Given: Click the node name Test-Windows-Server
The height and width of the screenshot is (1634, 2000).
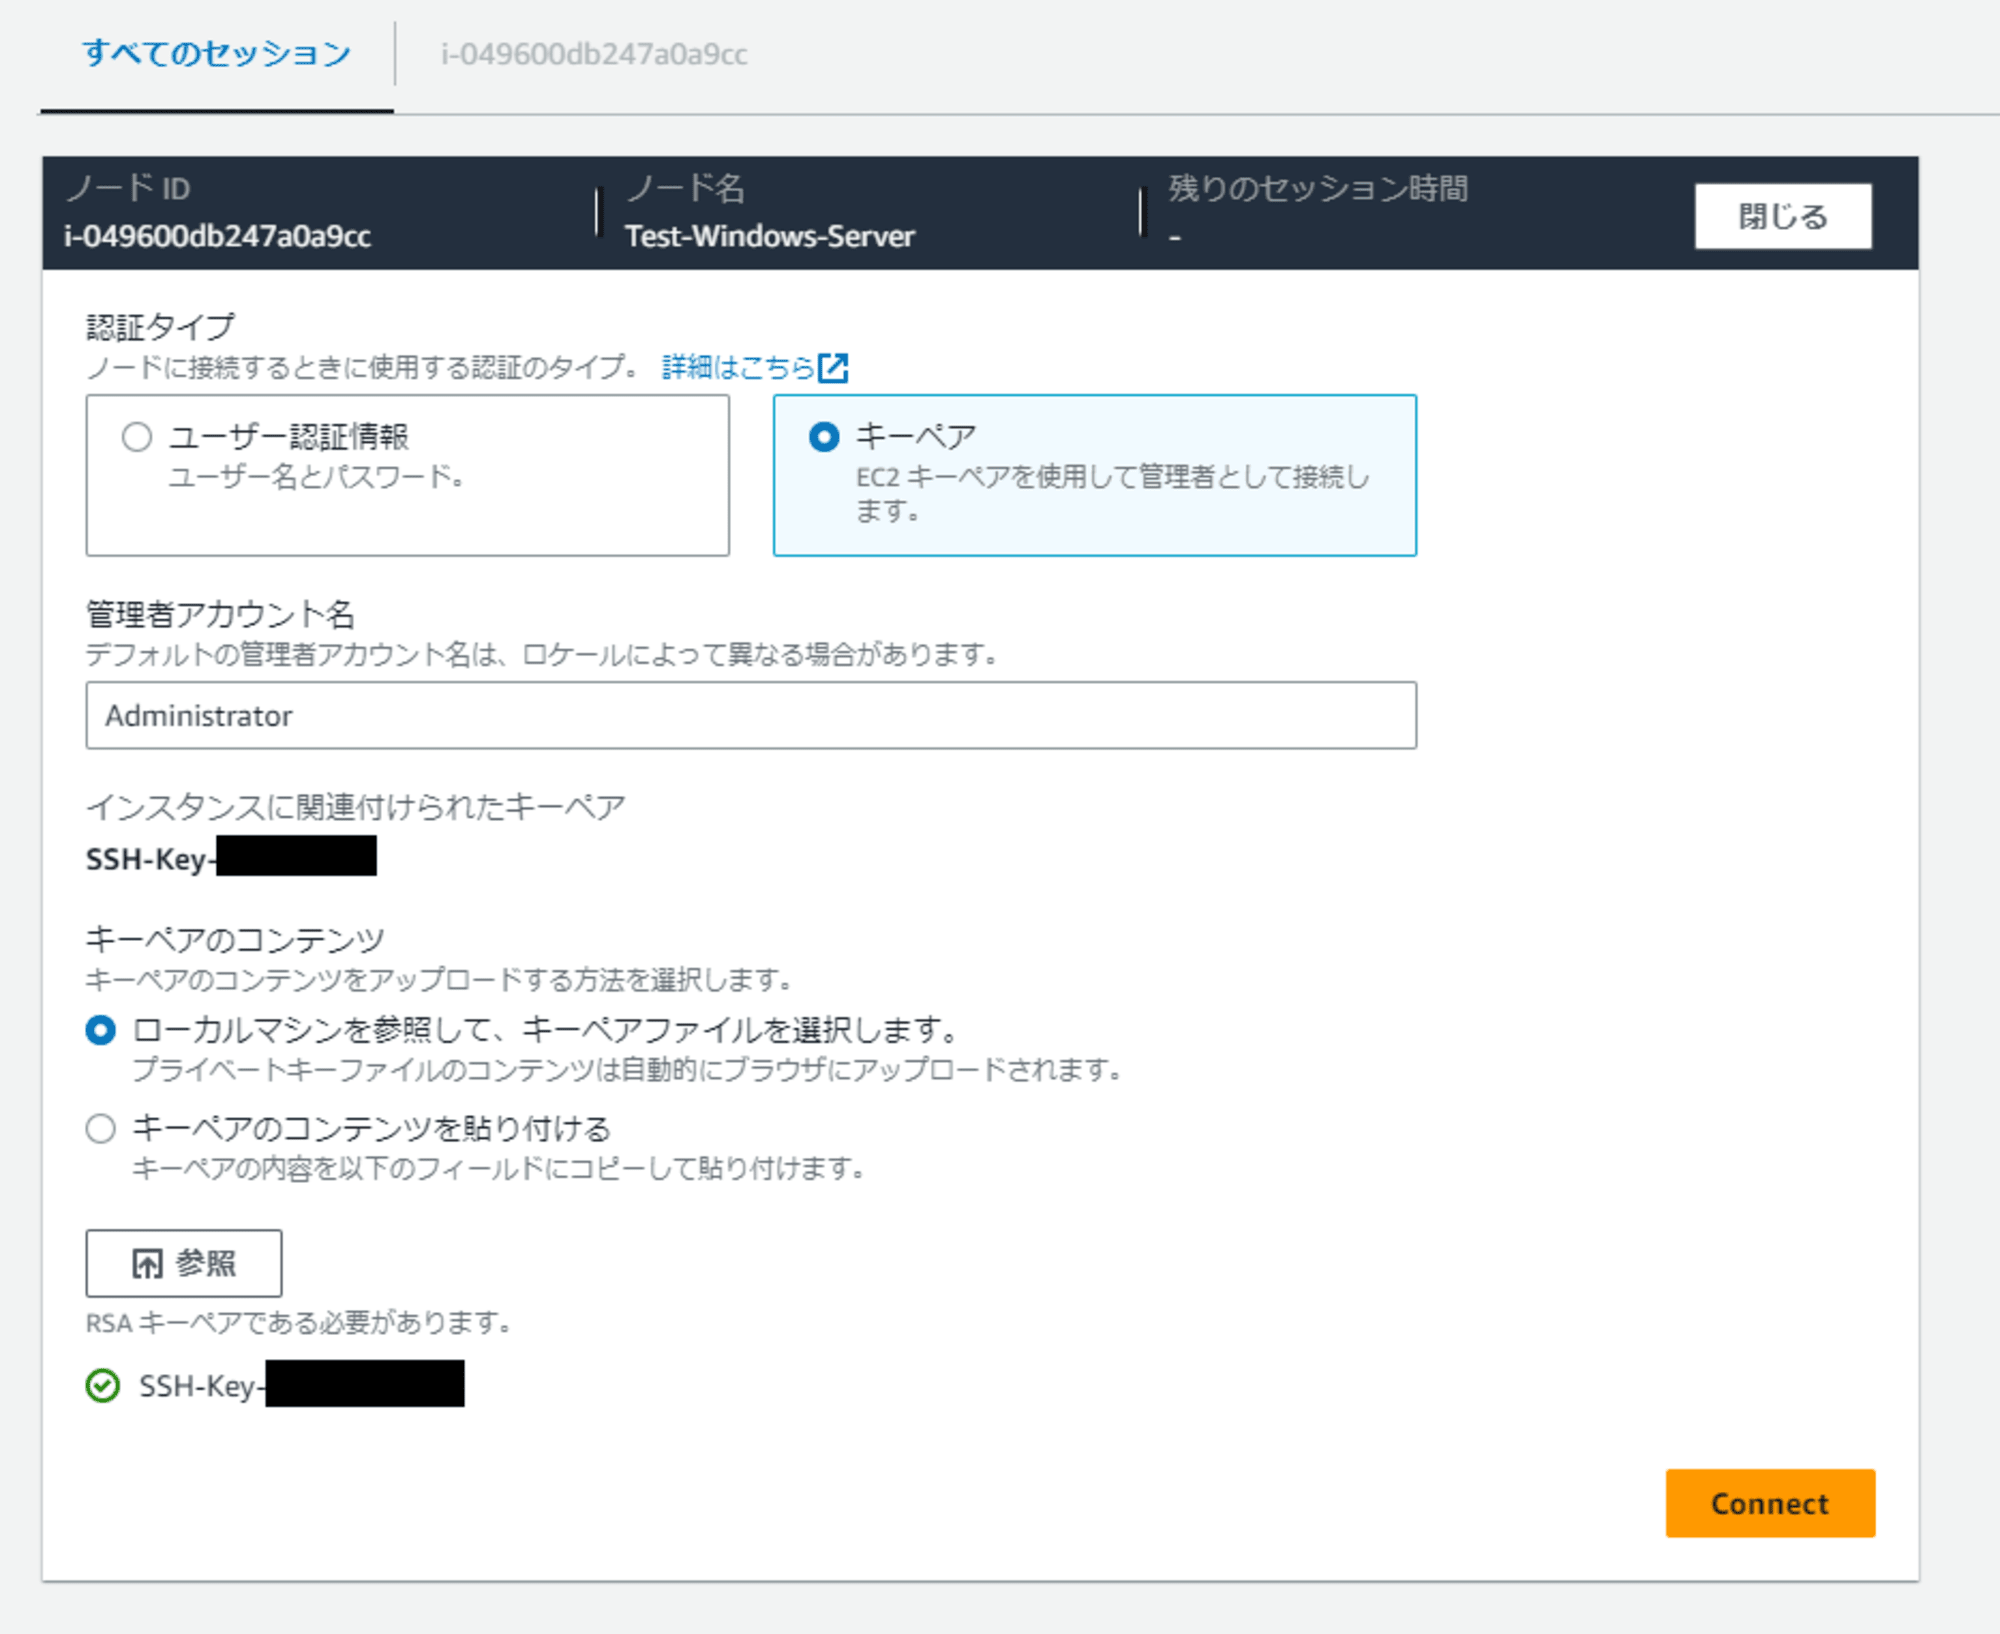Looking at the screenshot, I should click(x=770, y=237).
